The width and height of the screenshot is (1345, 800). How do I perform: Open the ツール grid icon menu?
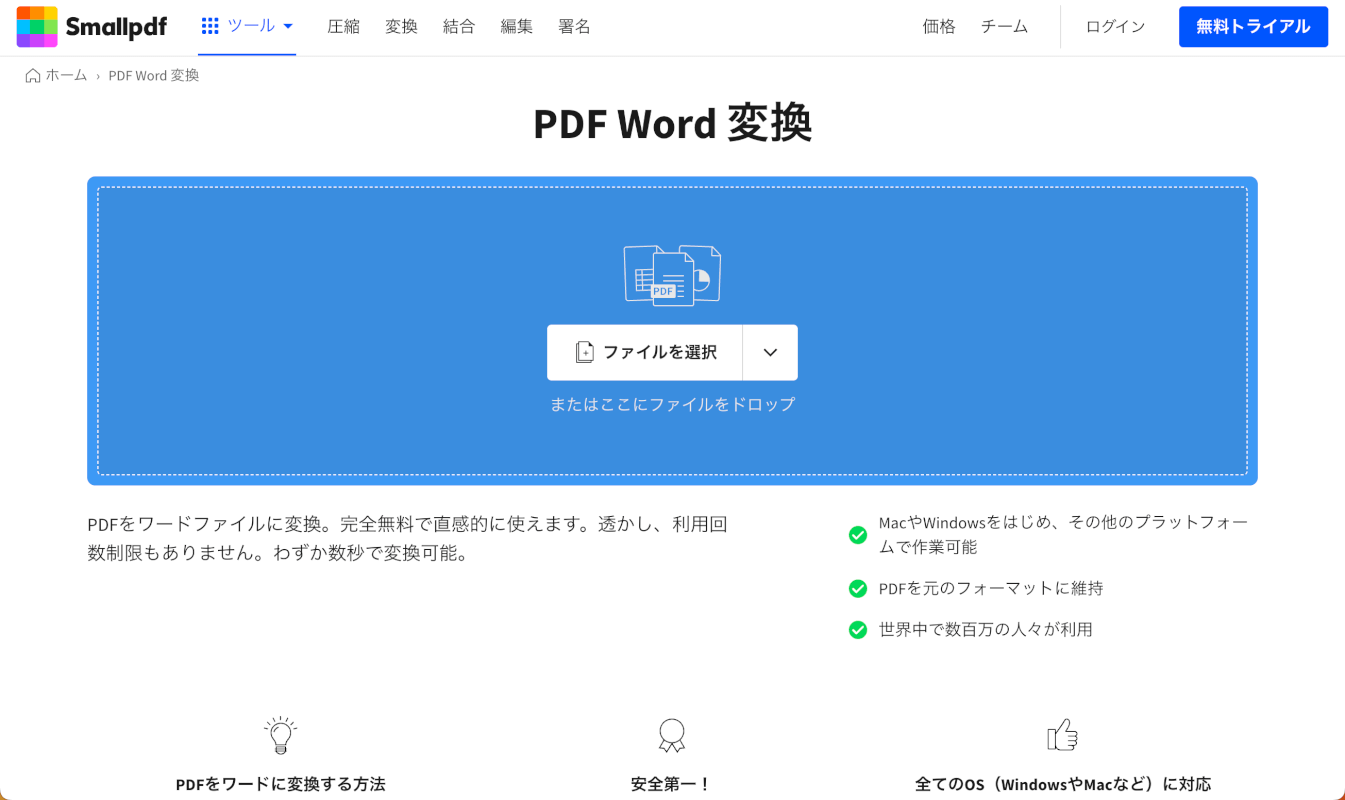210,26
